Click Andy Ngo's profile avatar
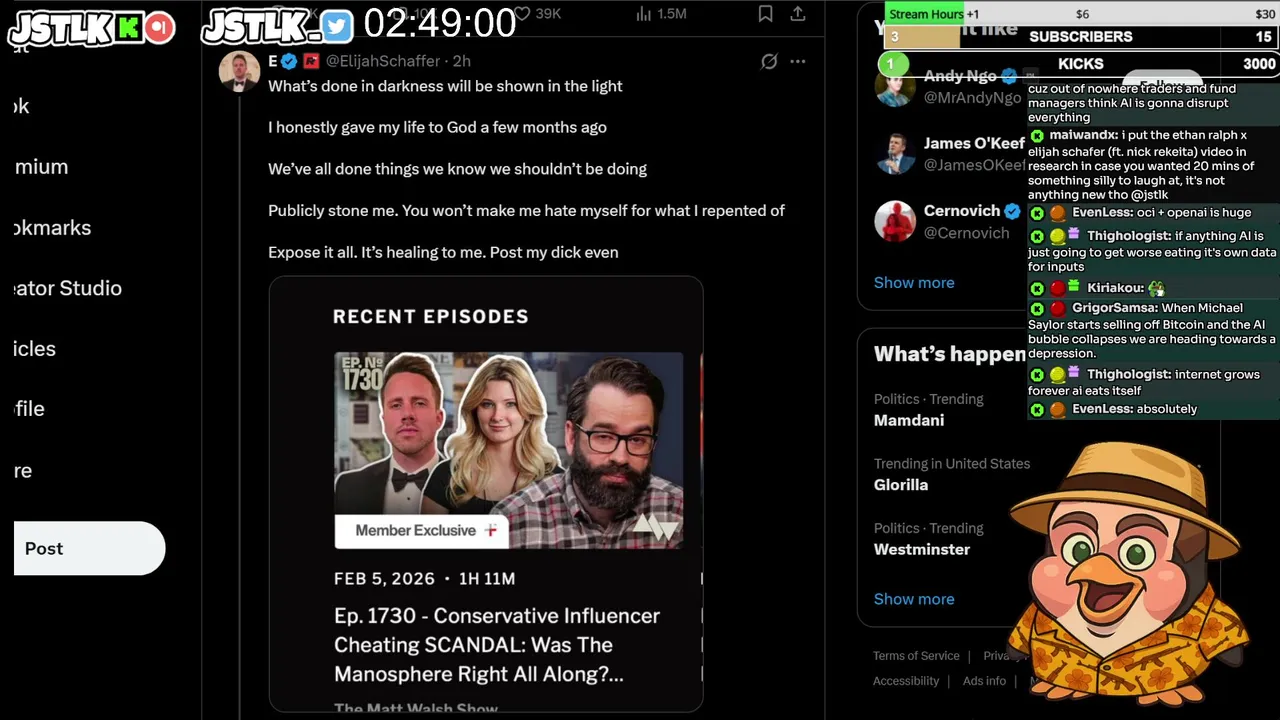 [x=894, y=86]
